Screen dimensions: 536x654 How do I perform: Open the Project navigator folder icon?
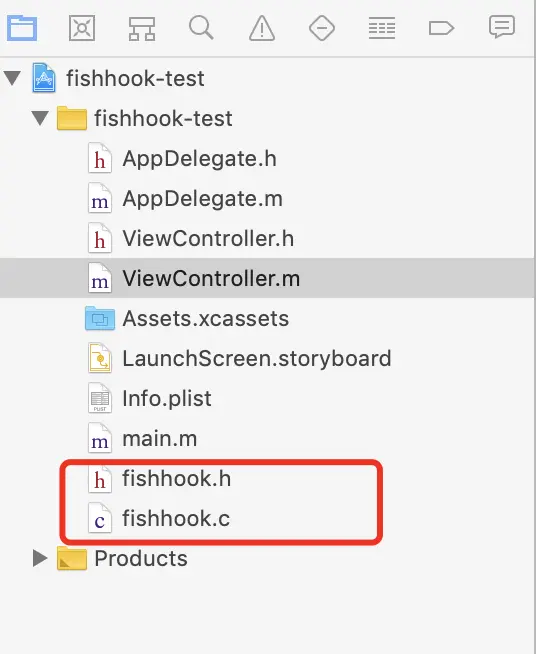[22, 28]
